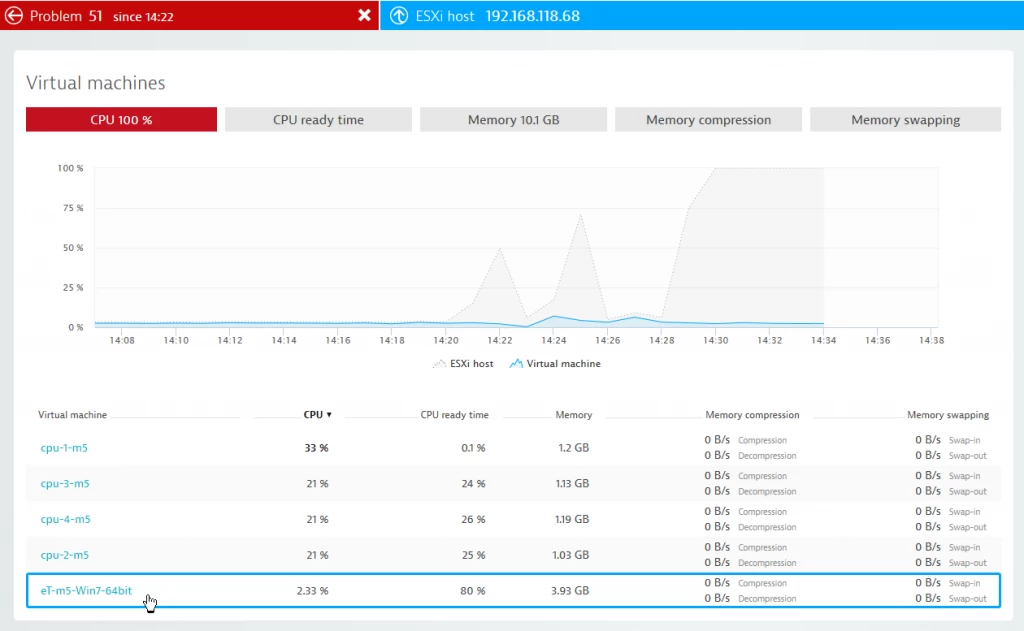Screen dimensions: 1024x631
Task: Open the eT-m5-Win7-64bit virtual machine
Action: point(86,591)
